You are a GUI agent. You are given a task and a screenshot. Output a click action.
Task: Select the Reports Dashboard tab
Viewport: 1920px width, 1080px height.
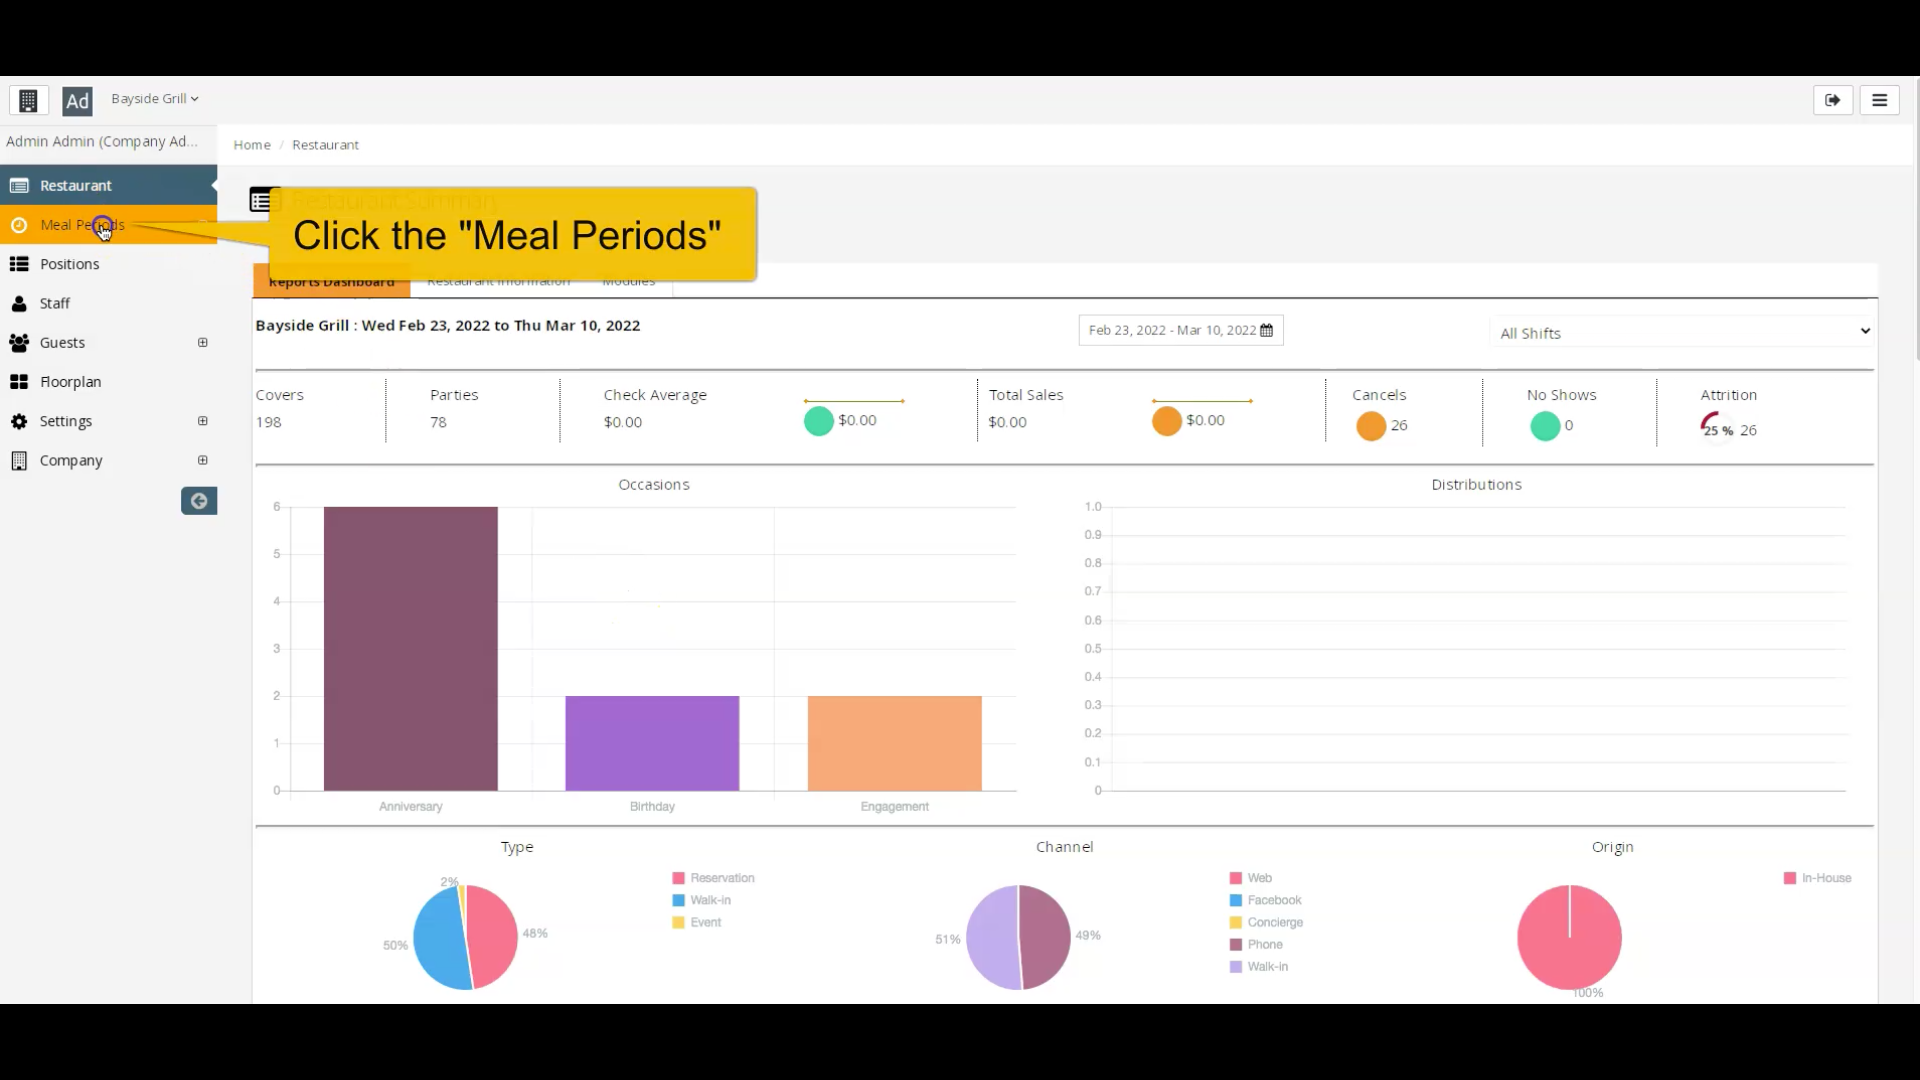331,281
